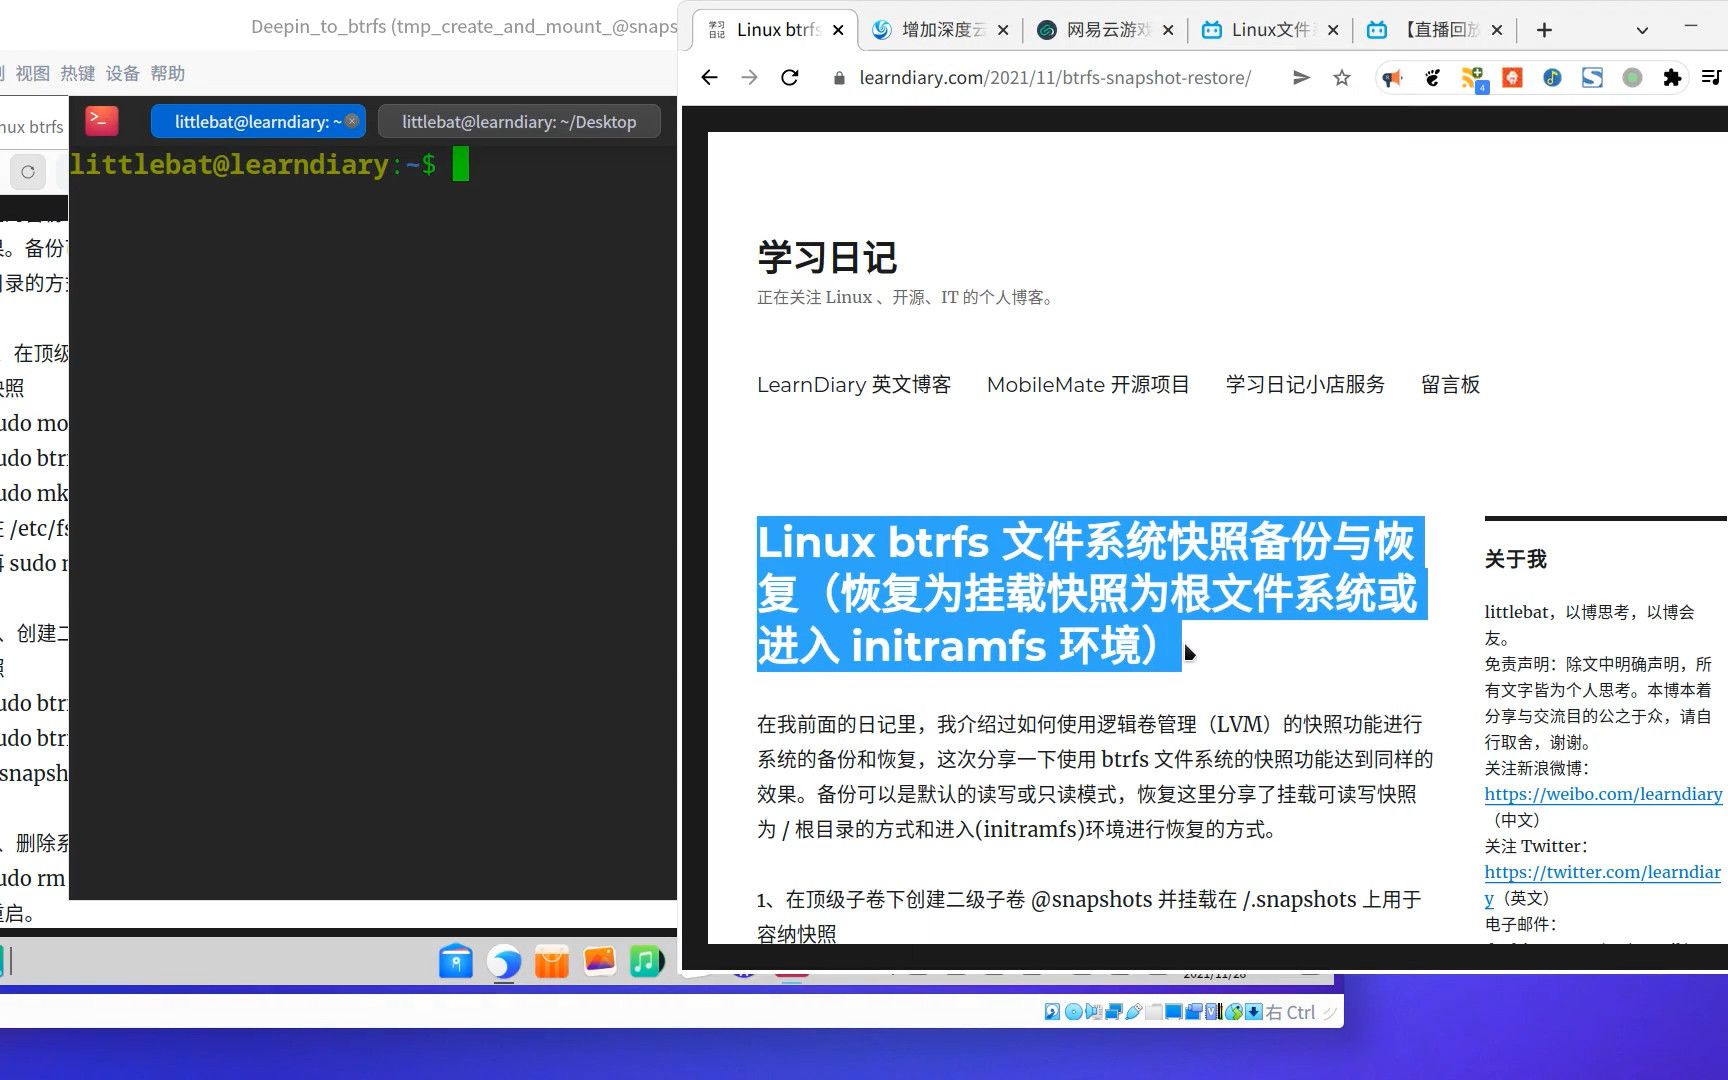Switch to the Linux btrfs browser tab
The height and width of the screenshot is (1080, 1728).
pos(777,30)
